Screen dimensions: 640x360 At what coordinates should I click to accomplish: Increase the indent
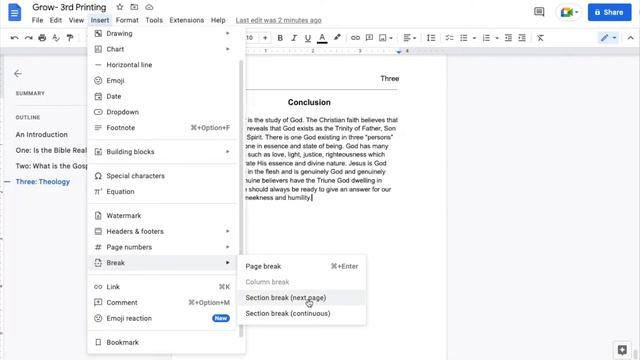522,38
